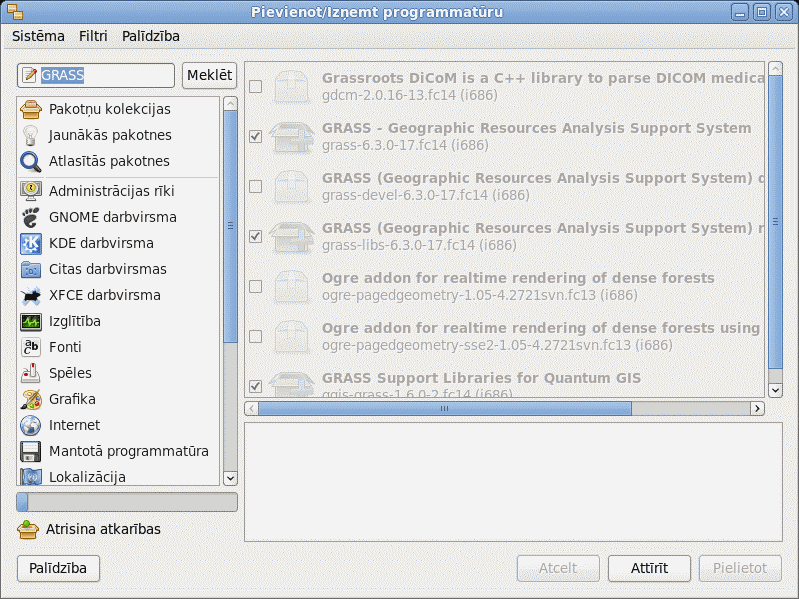Open the Filtri menu
The width and height of the screenshot is (799, 599).
(x=93, y=36)
